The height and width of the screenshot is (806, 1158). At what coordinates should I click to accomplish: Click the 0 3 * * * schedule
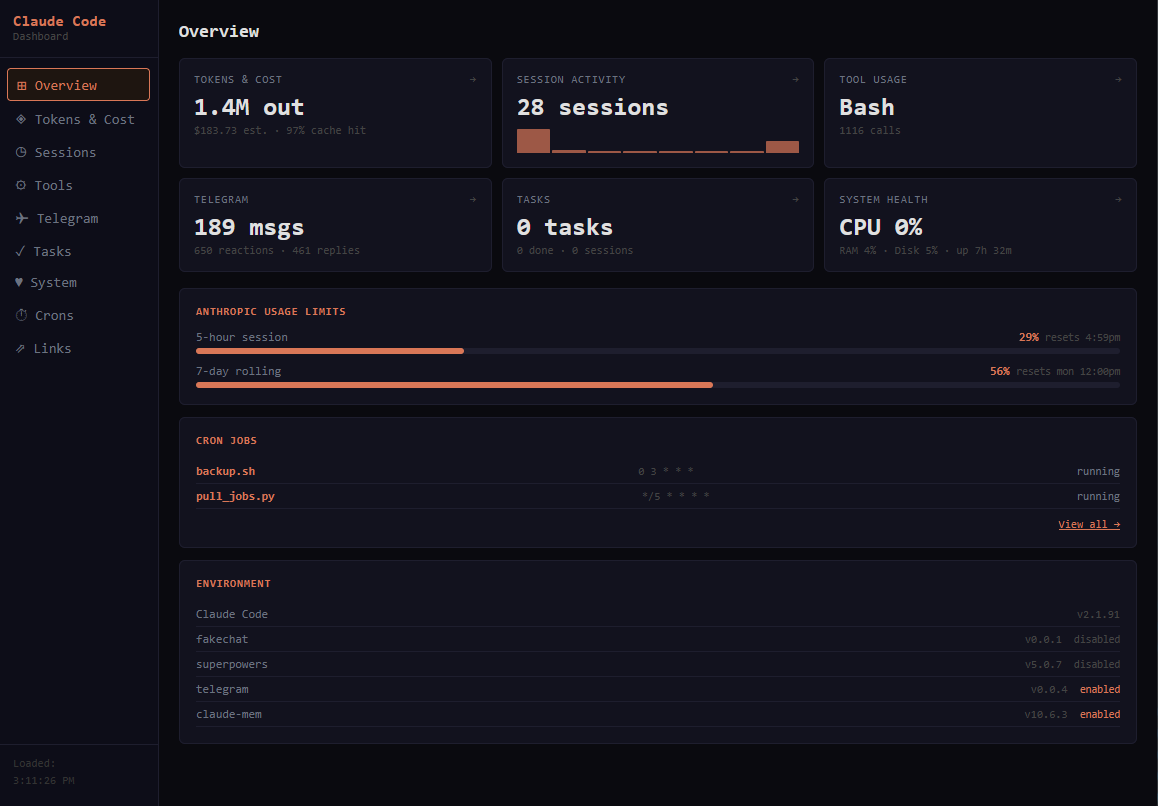(x=665, y=471)
